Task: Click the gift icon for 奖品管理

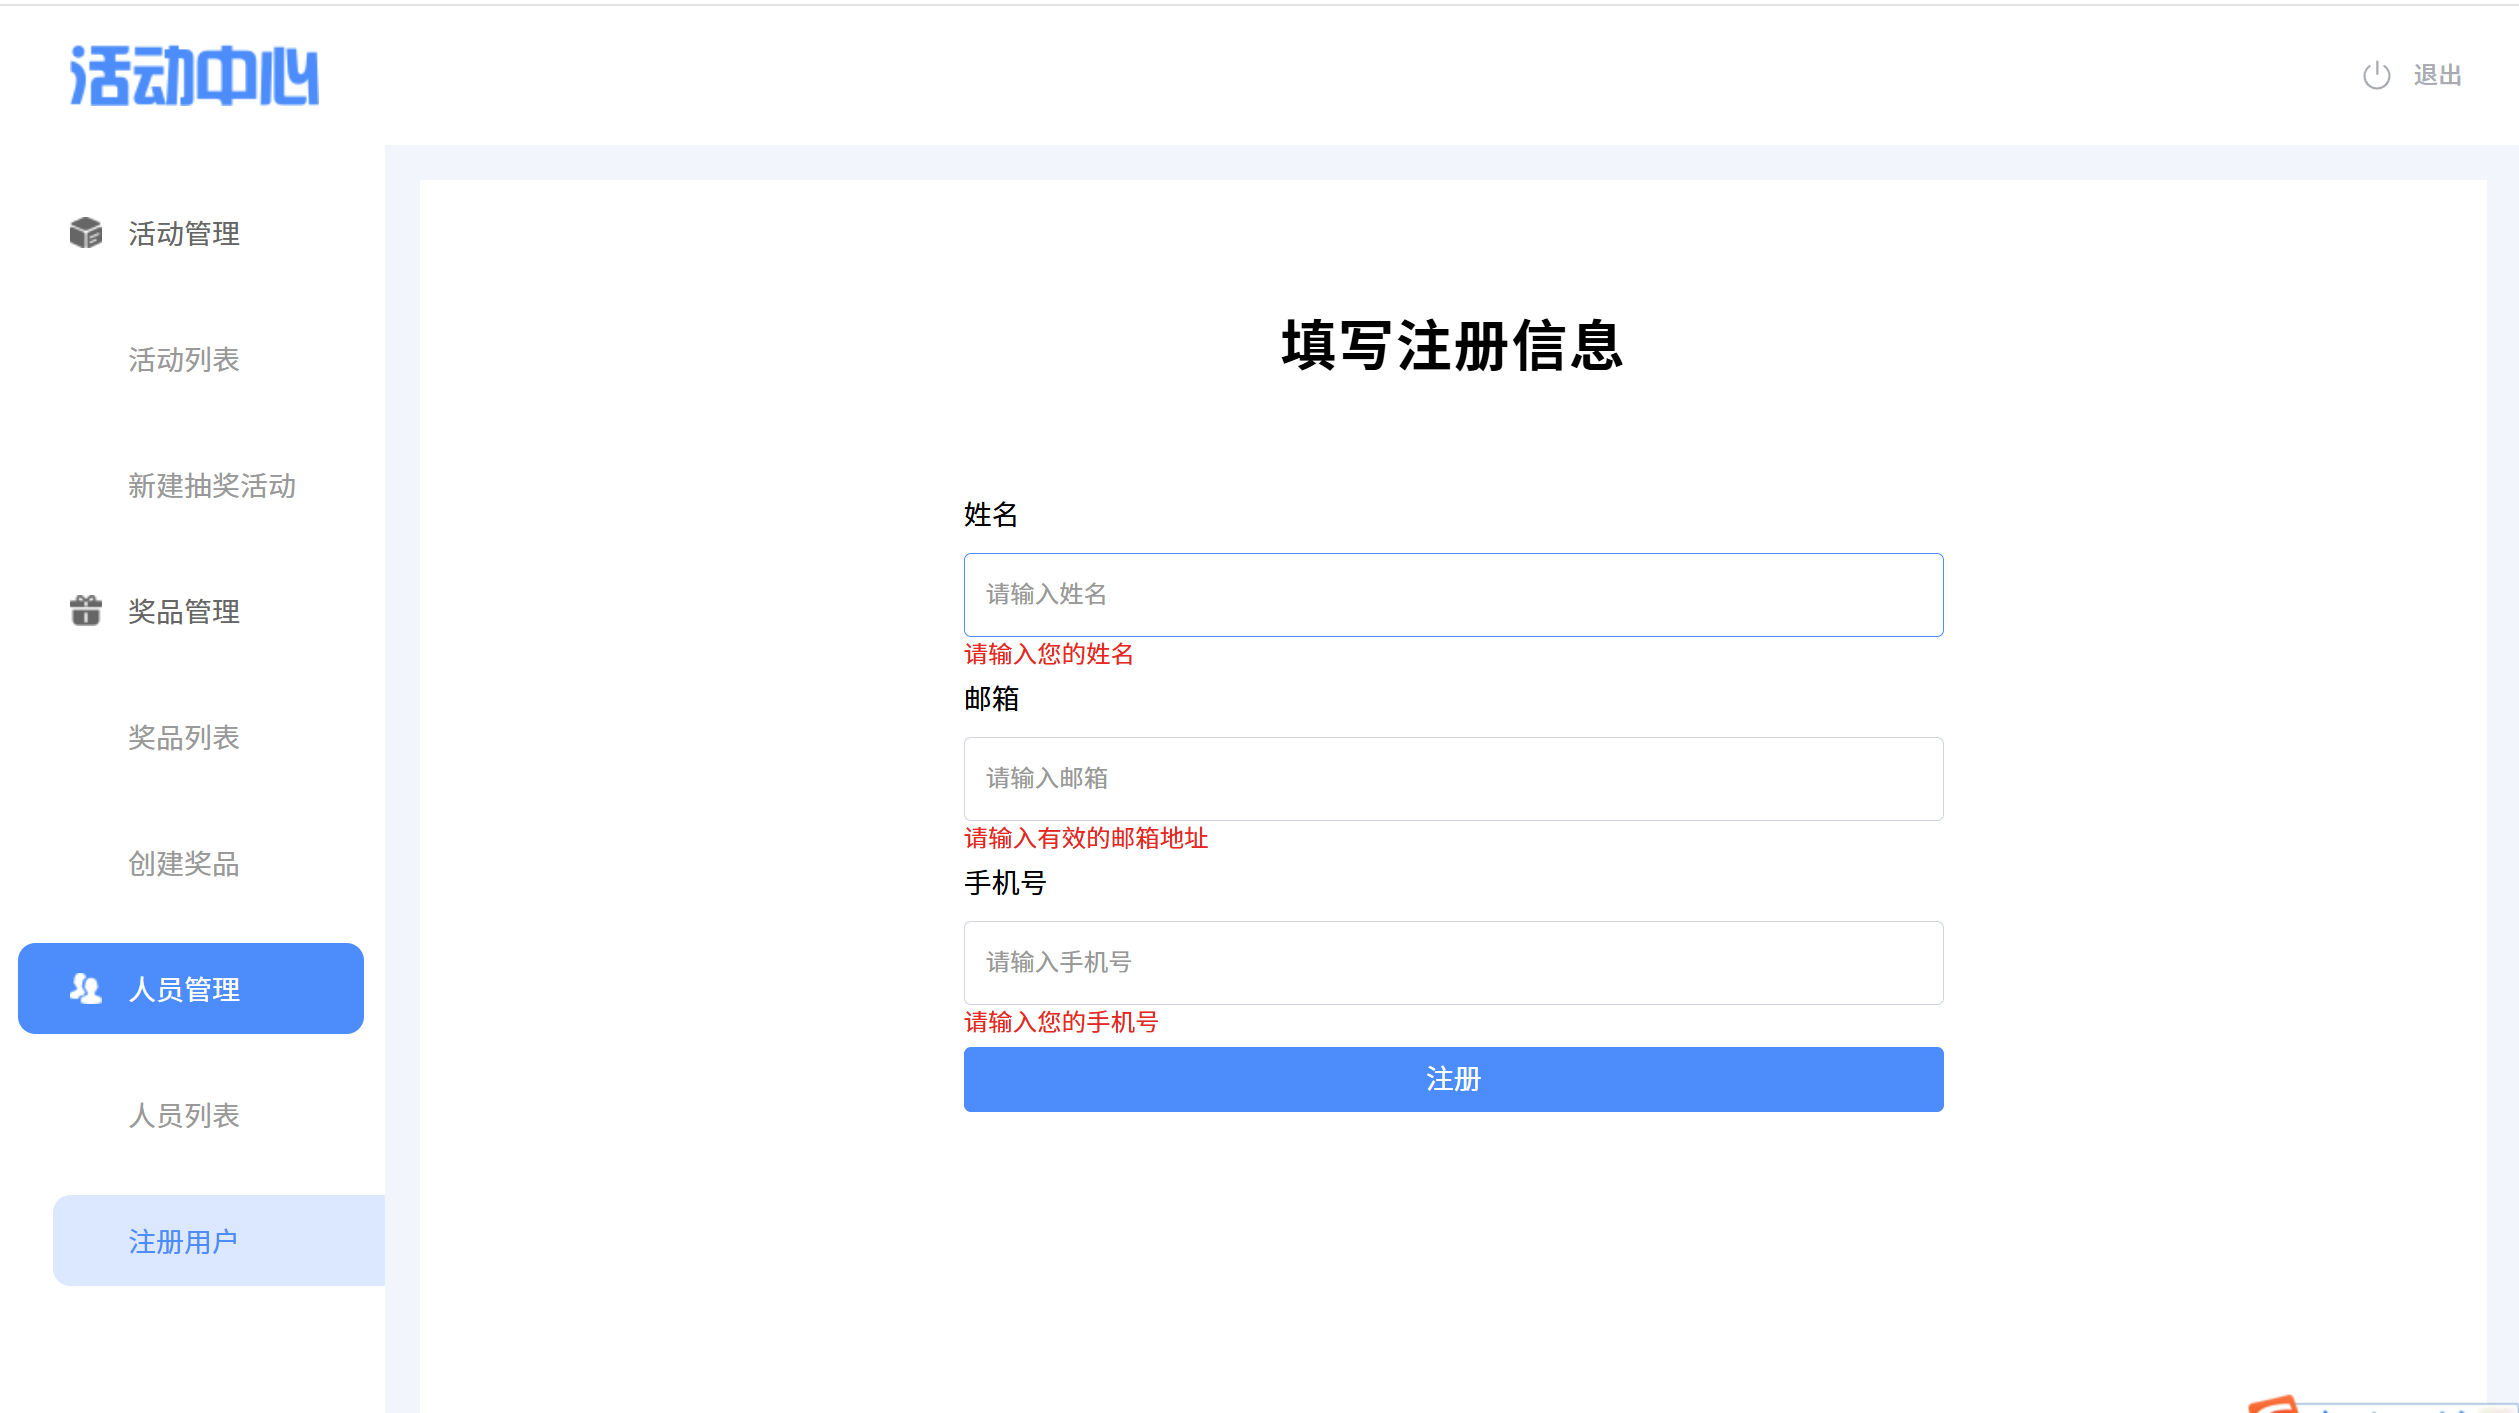Action: click(x=86, y=611)
